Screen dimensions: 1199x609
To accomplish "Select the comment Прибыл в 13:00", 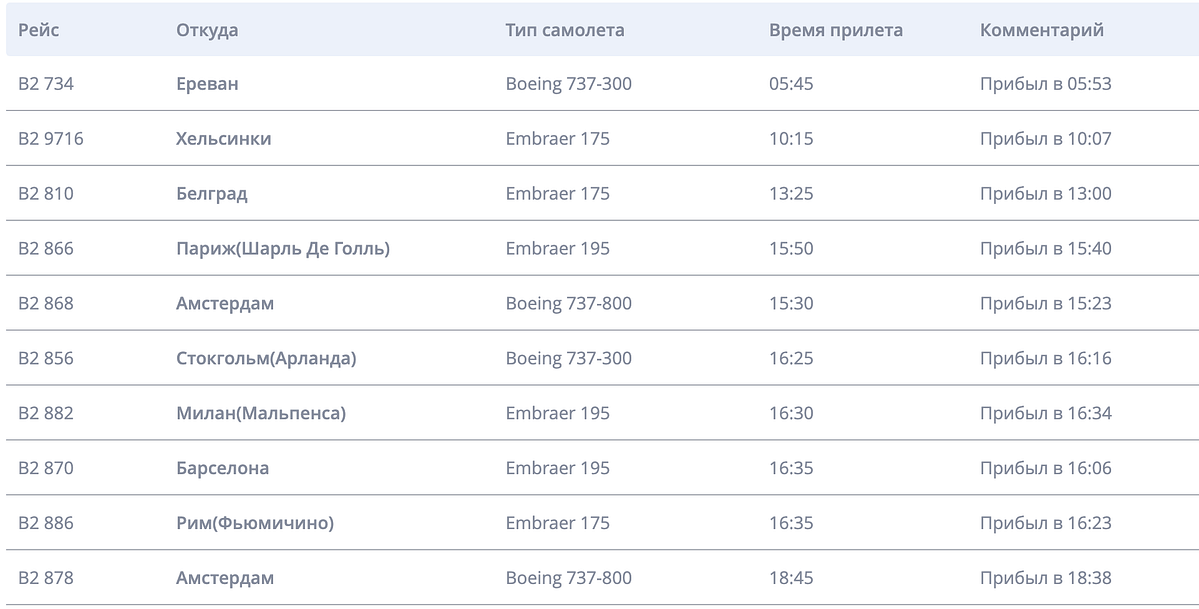I will (1046, 194).
